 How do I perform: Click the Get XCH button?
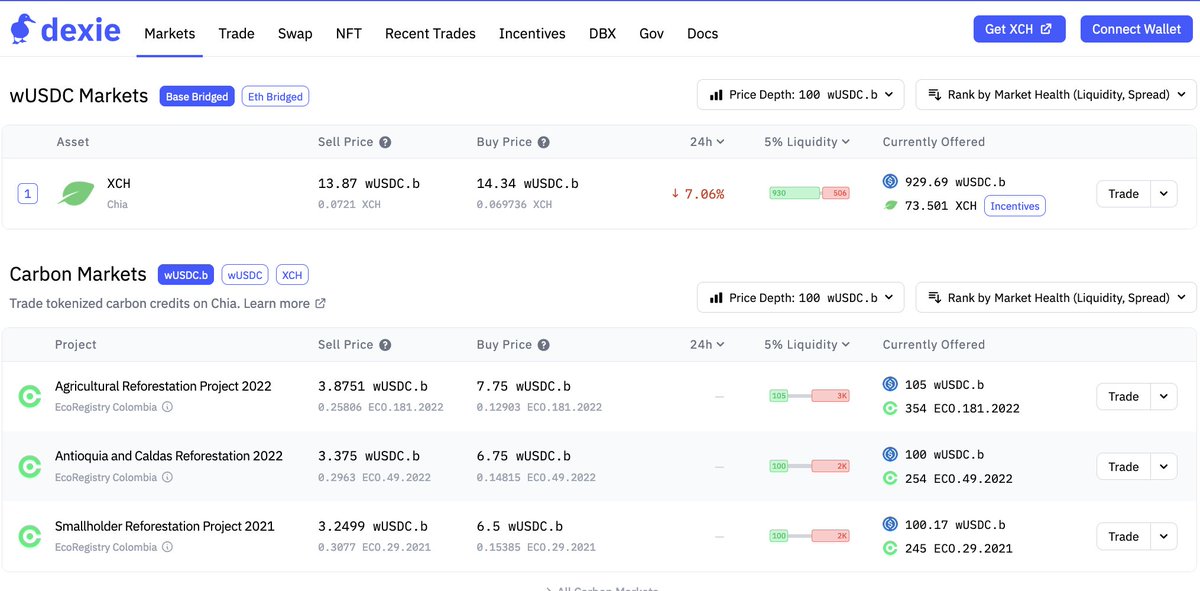pos(1019,29)
